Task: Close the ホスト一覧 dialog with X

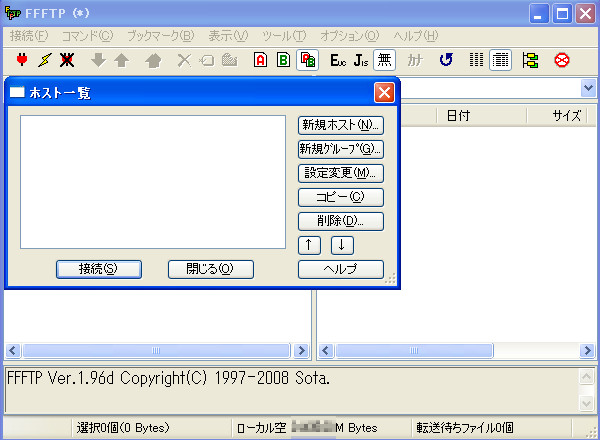Action: (x=384, y=93)
